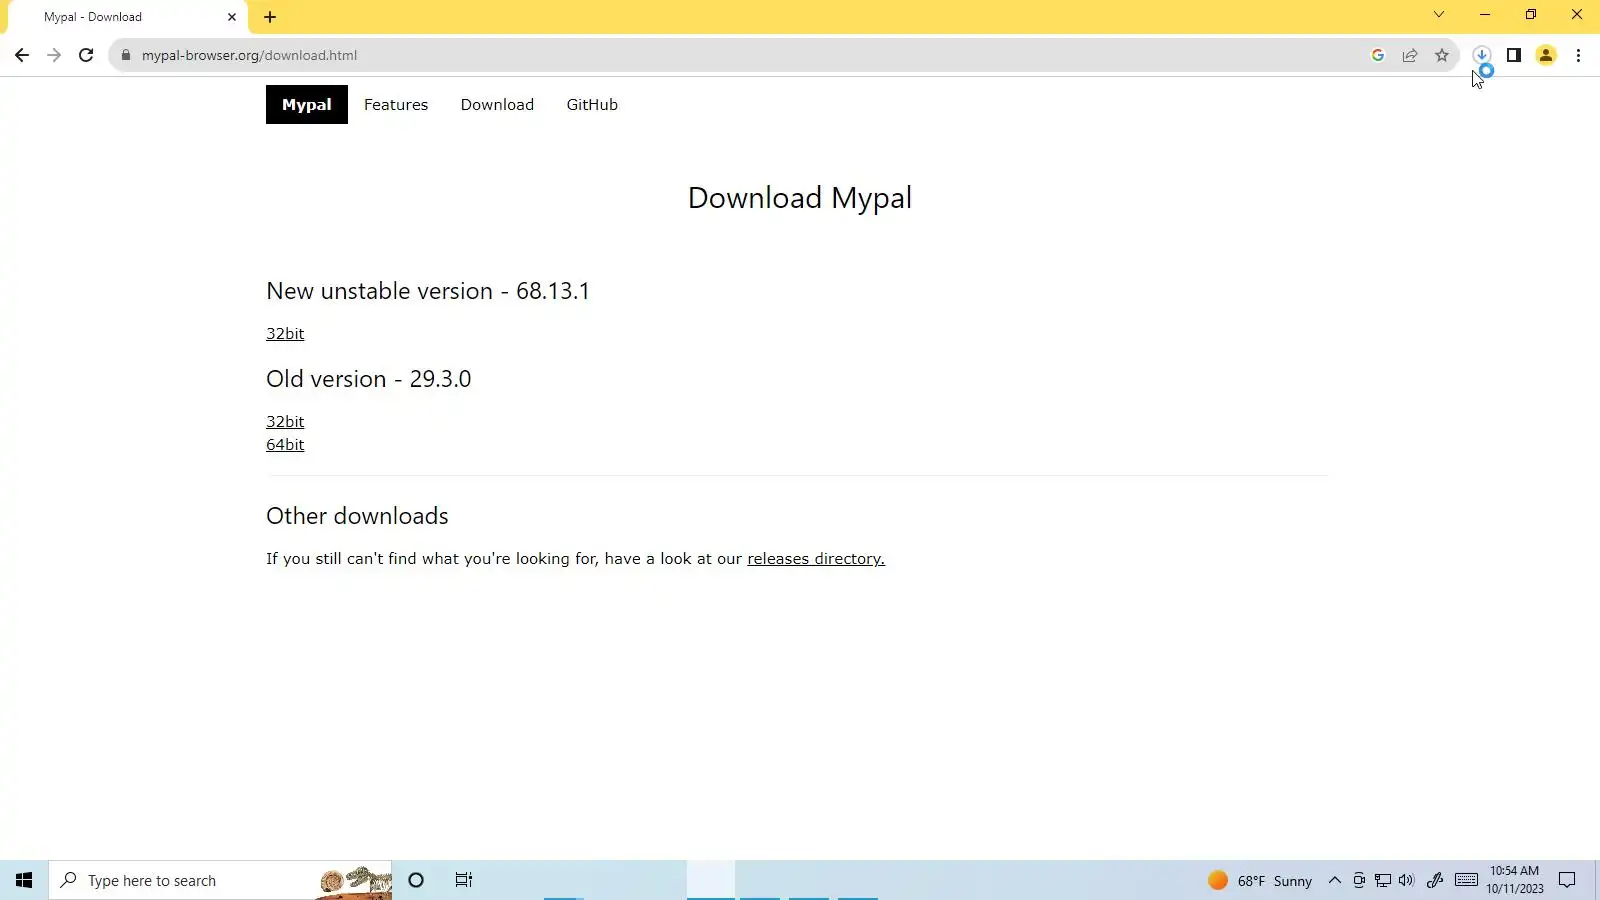
Task: Share this page using the share icon
Action: 1410,55
